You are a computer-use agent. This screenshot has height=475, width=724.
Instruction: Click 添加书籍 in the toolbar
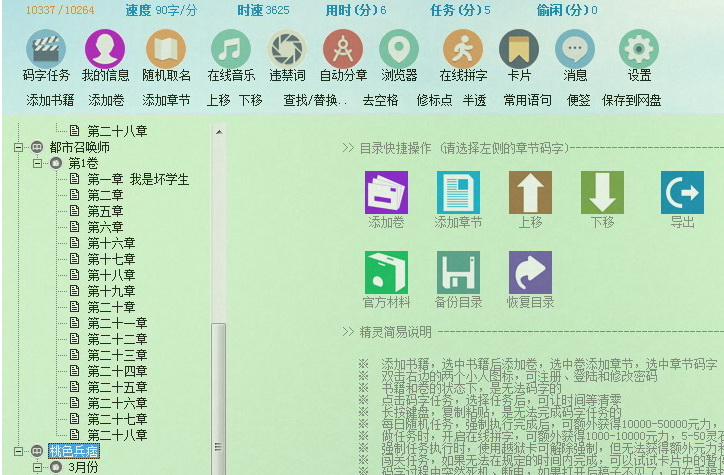click(x=50, y=100)
